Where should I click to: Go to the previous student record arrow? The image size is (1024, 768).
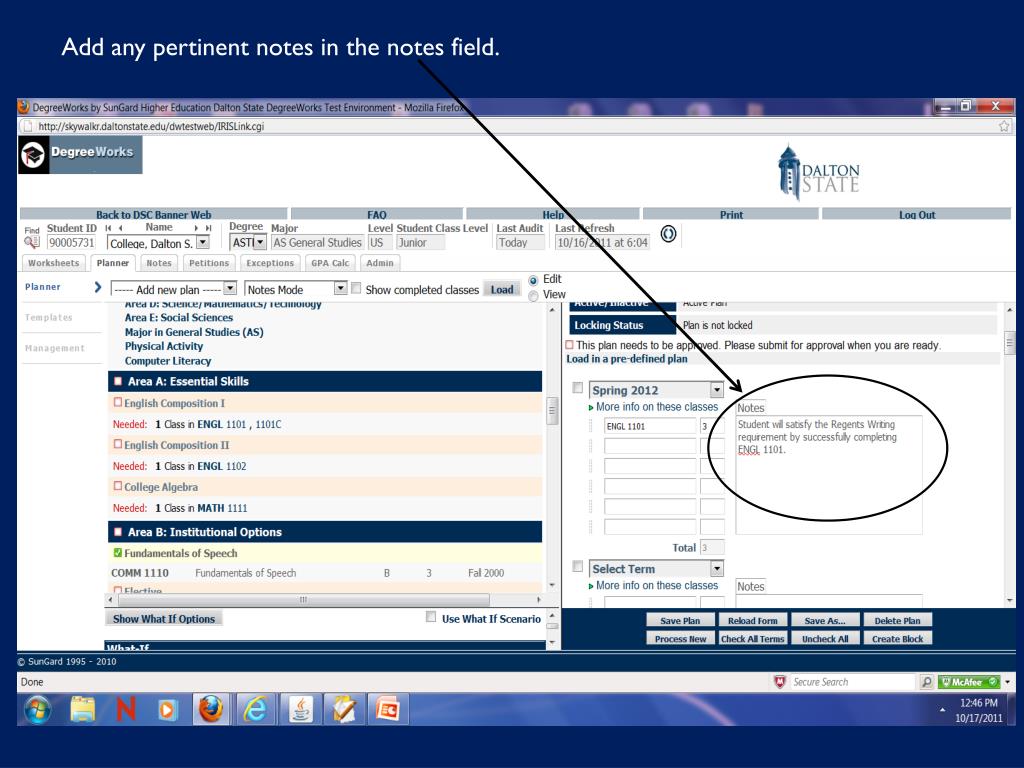click(120, 228)
